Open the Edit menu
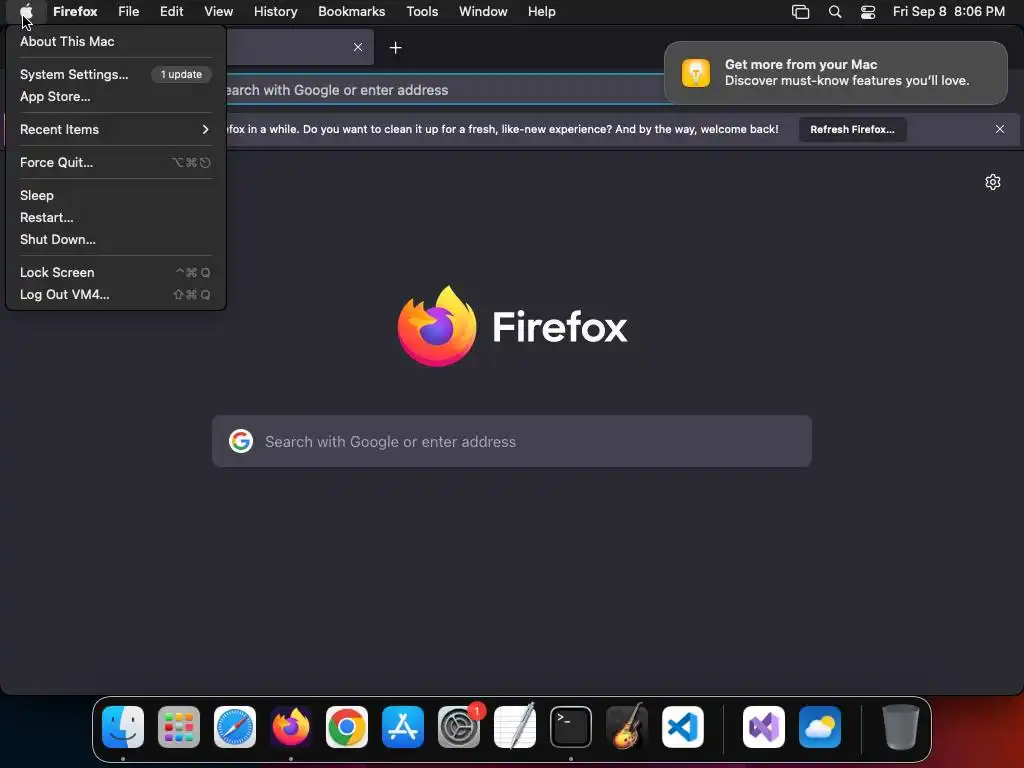Image resolution: width=1024 pixels, height=768 pixels. pos(172,12)
